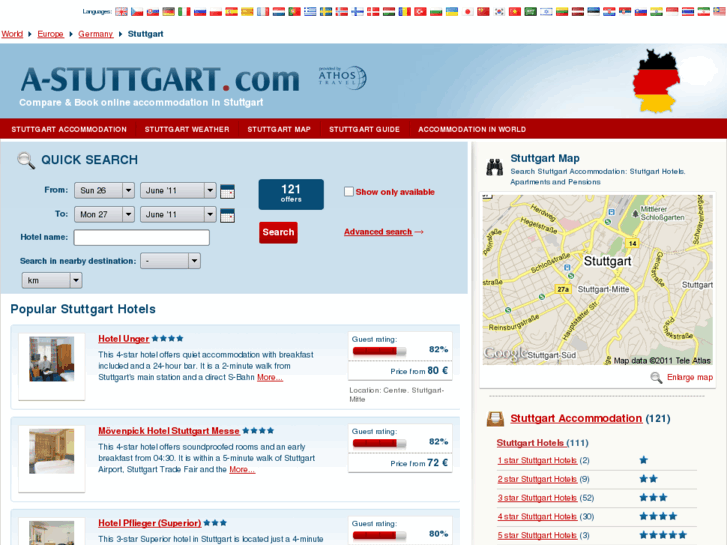Expand Search in nearby destination dropdown

[170, 261]
